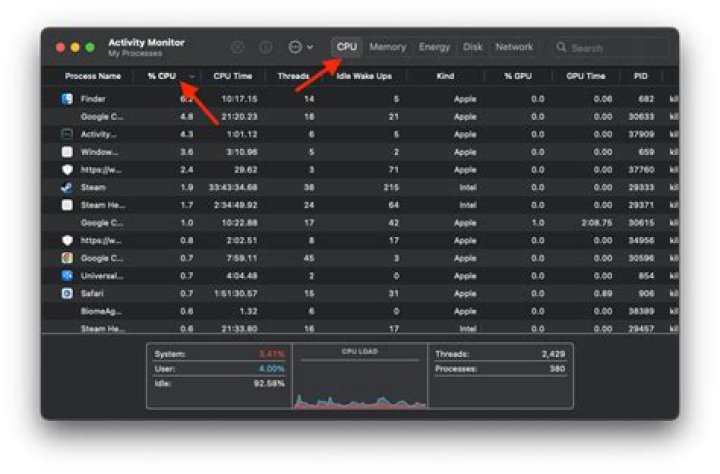Sort by Kind column header

click(x=445, y=76)
